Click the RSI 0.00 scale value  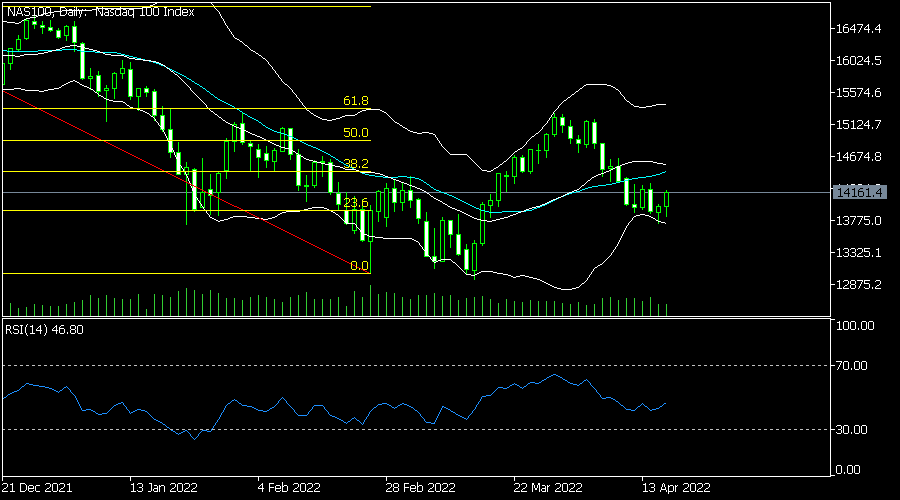[x=848, y=470]
